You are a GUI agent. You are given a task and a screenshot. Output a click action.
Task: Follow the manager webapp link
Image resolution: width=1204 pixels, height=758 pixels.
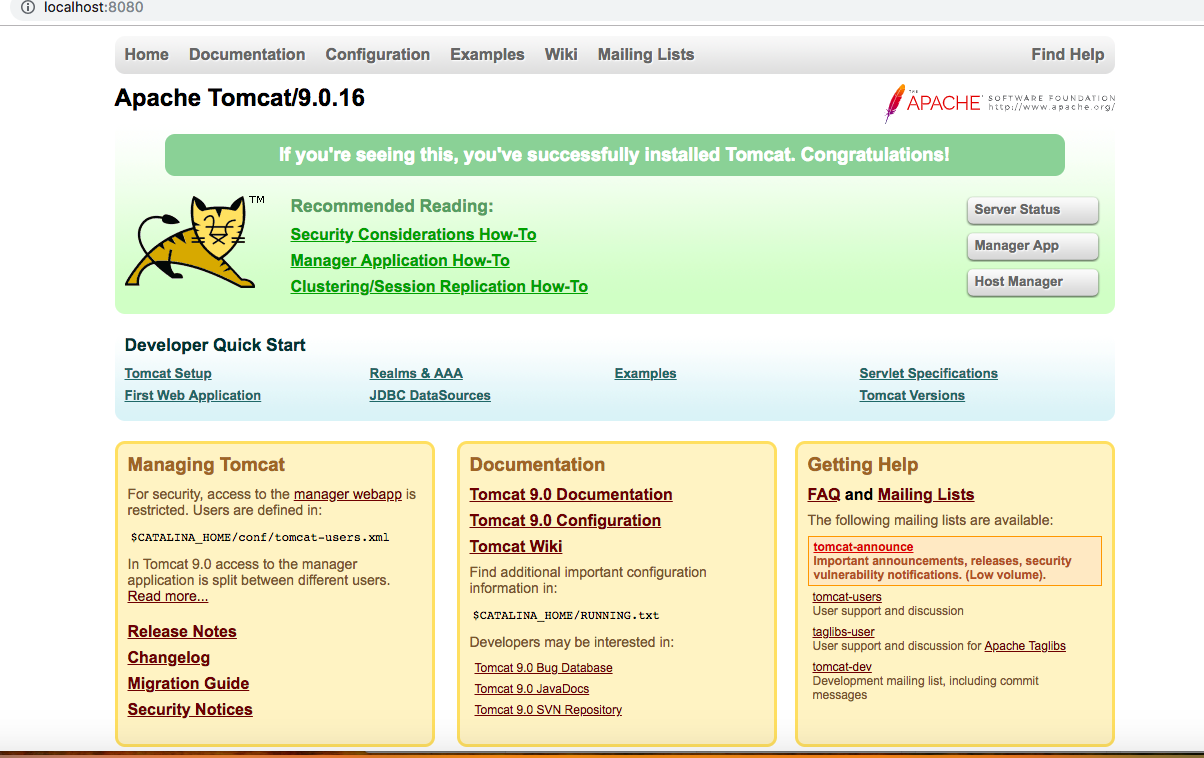click(348, 495)
